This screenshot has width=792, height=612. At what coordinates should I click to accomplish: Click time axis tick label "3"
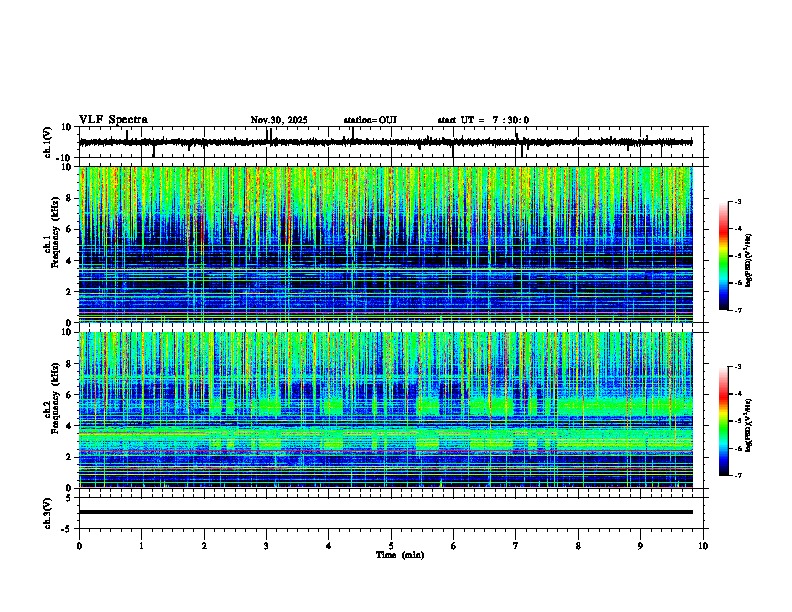coord(266,546)
